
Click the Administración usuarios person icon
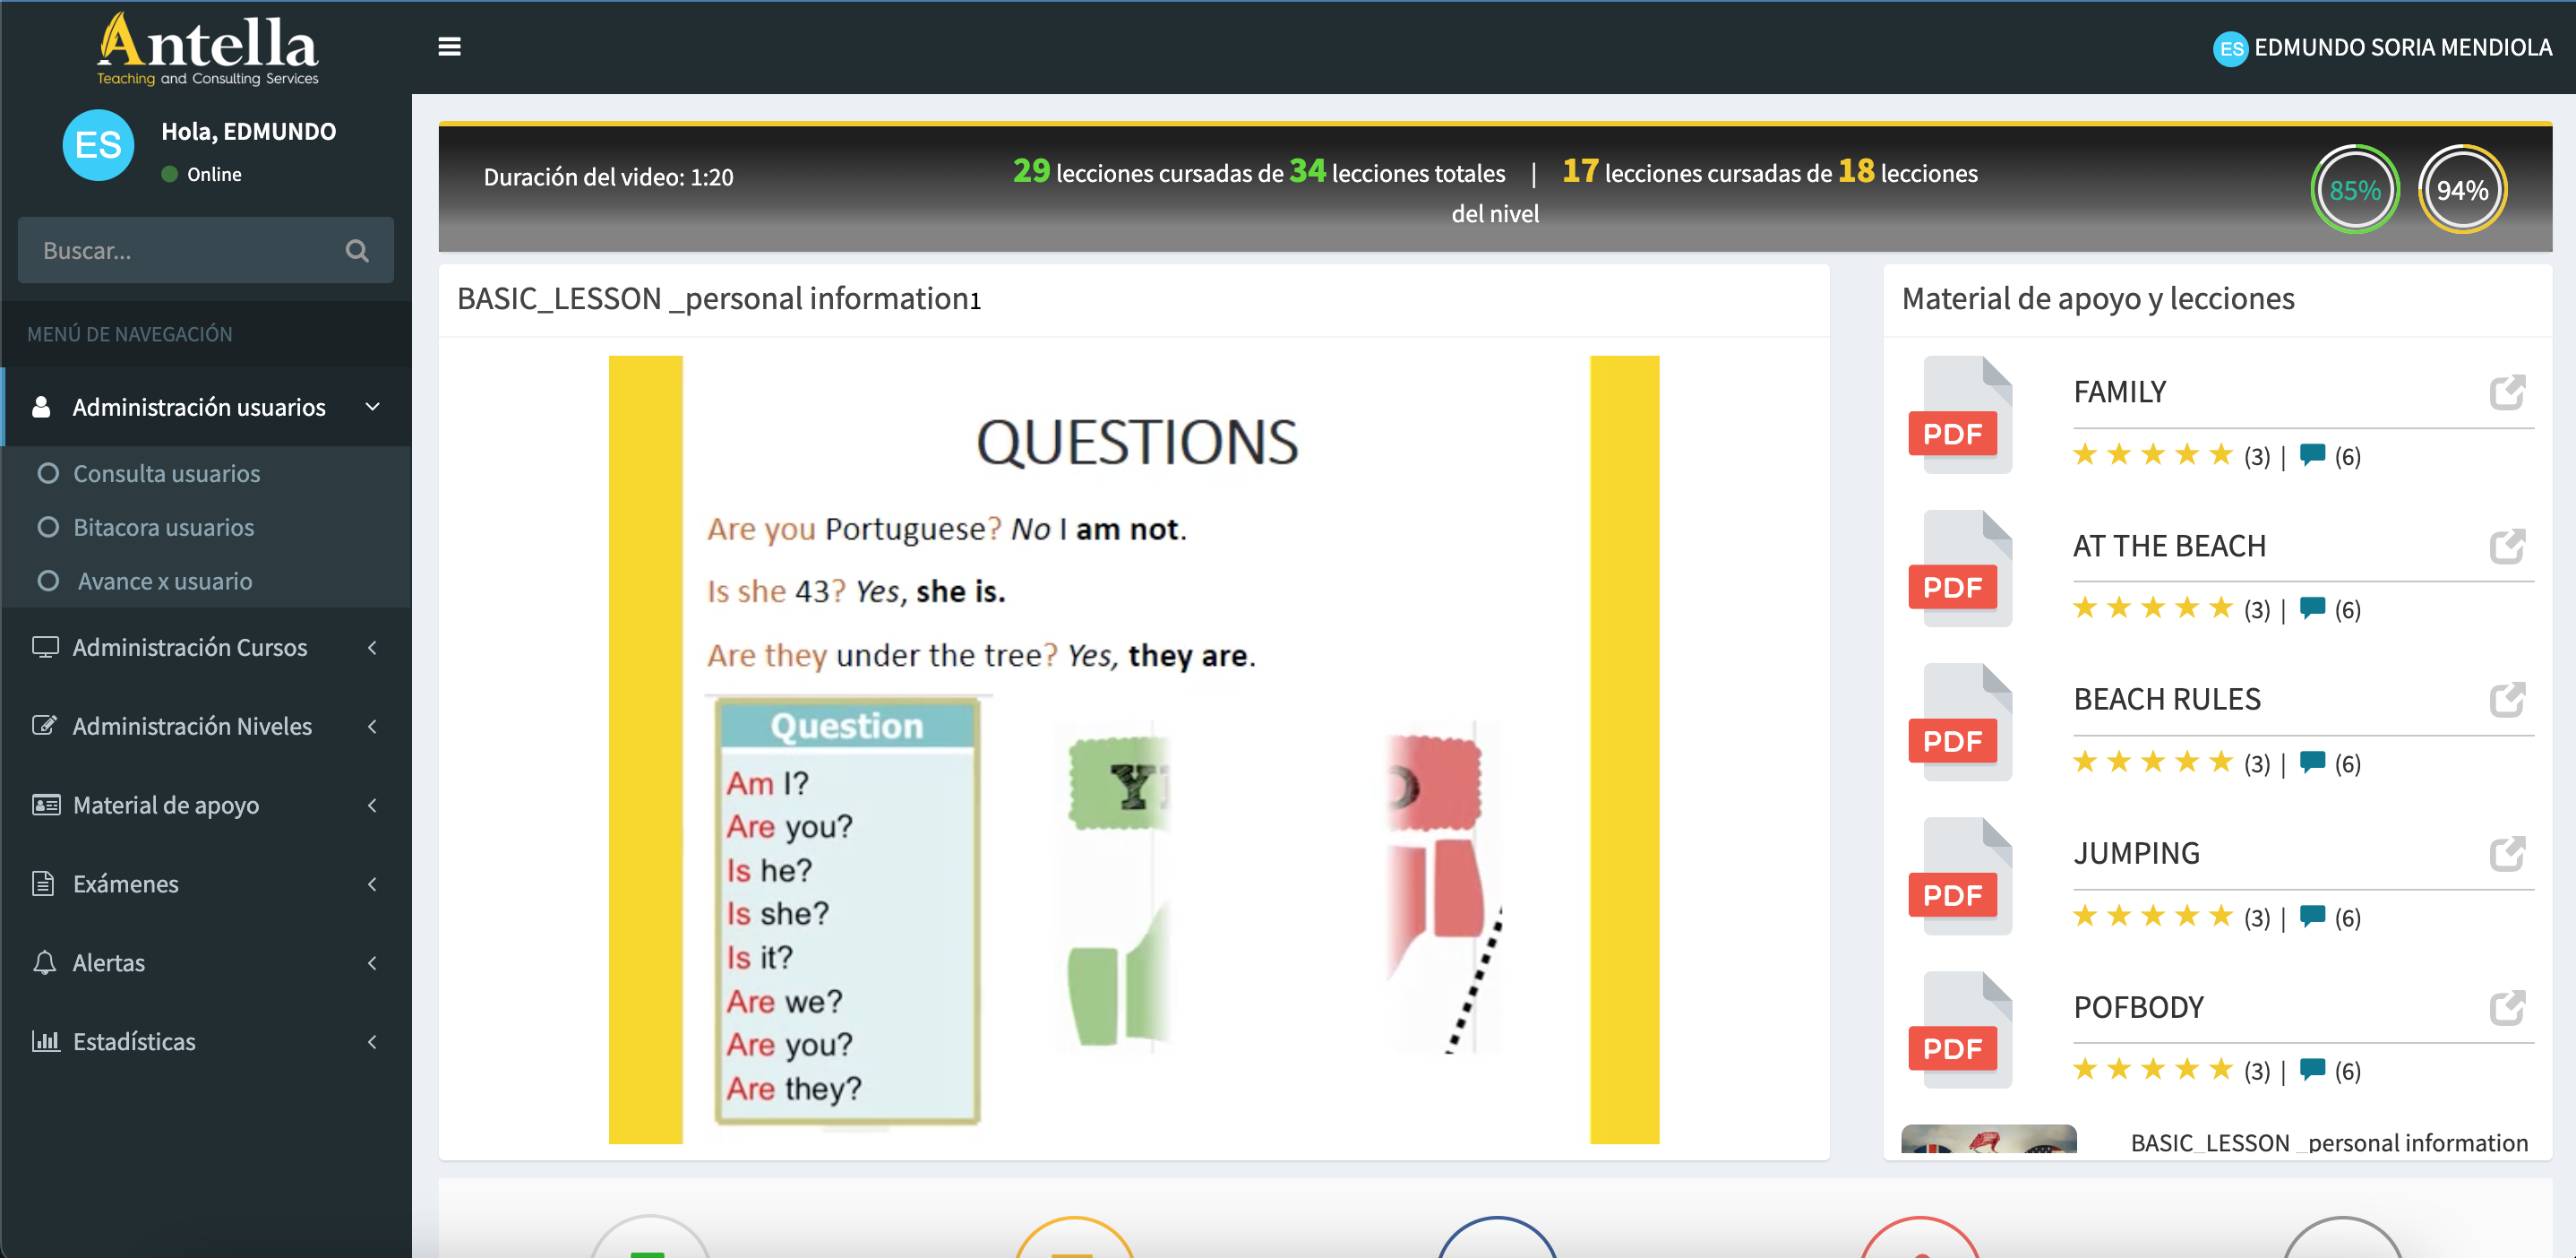pyautogui.click(x=41, y=406)
